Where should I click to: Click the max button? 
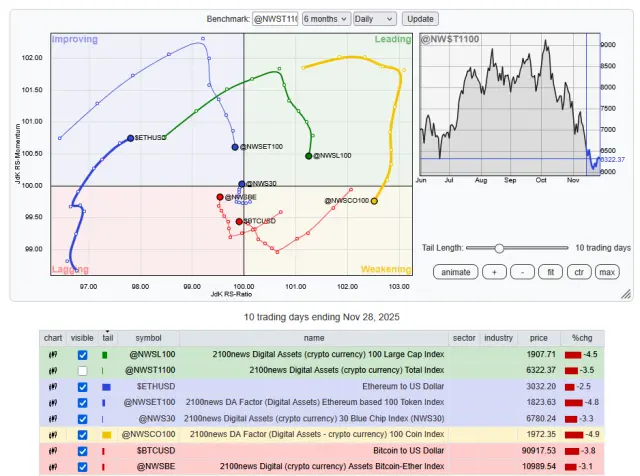(x=607, y=272)
